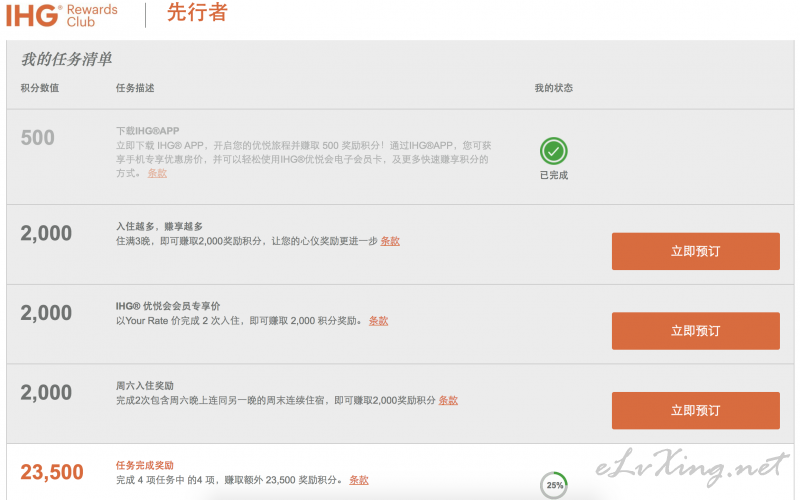The height and width of the screenshot is (500, 800).
Task: Open 条款 link for the Saturday stay task
Action: [448, 401]
